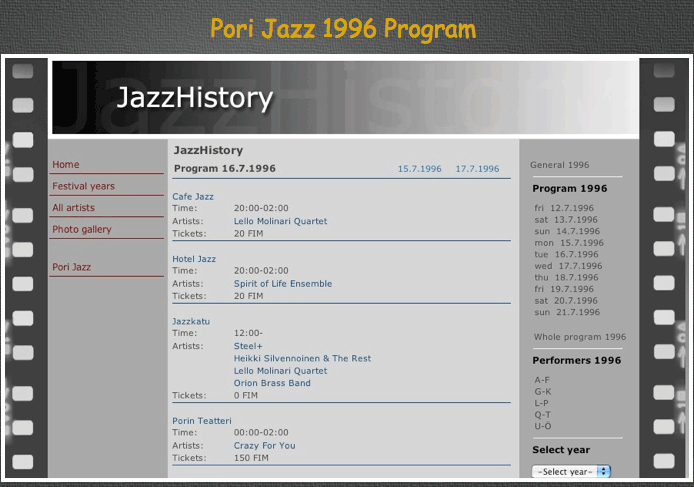Select fri 19.7.1996 program day
Screen dimensions: 694x487
tap(564, 289)
